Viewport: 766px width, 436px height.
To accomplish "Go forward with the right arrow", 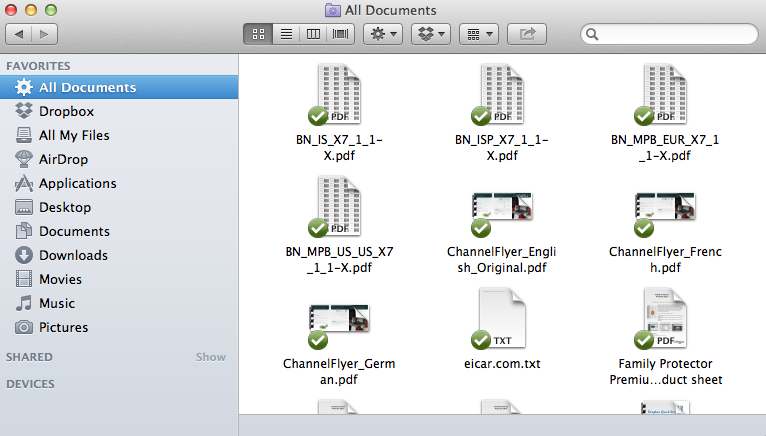I will tap(44, 34).
